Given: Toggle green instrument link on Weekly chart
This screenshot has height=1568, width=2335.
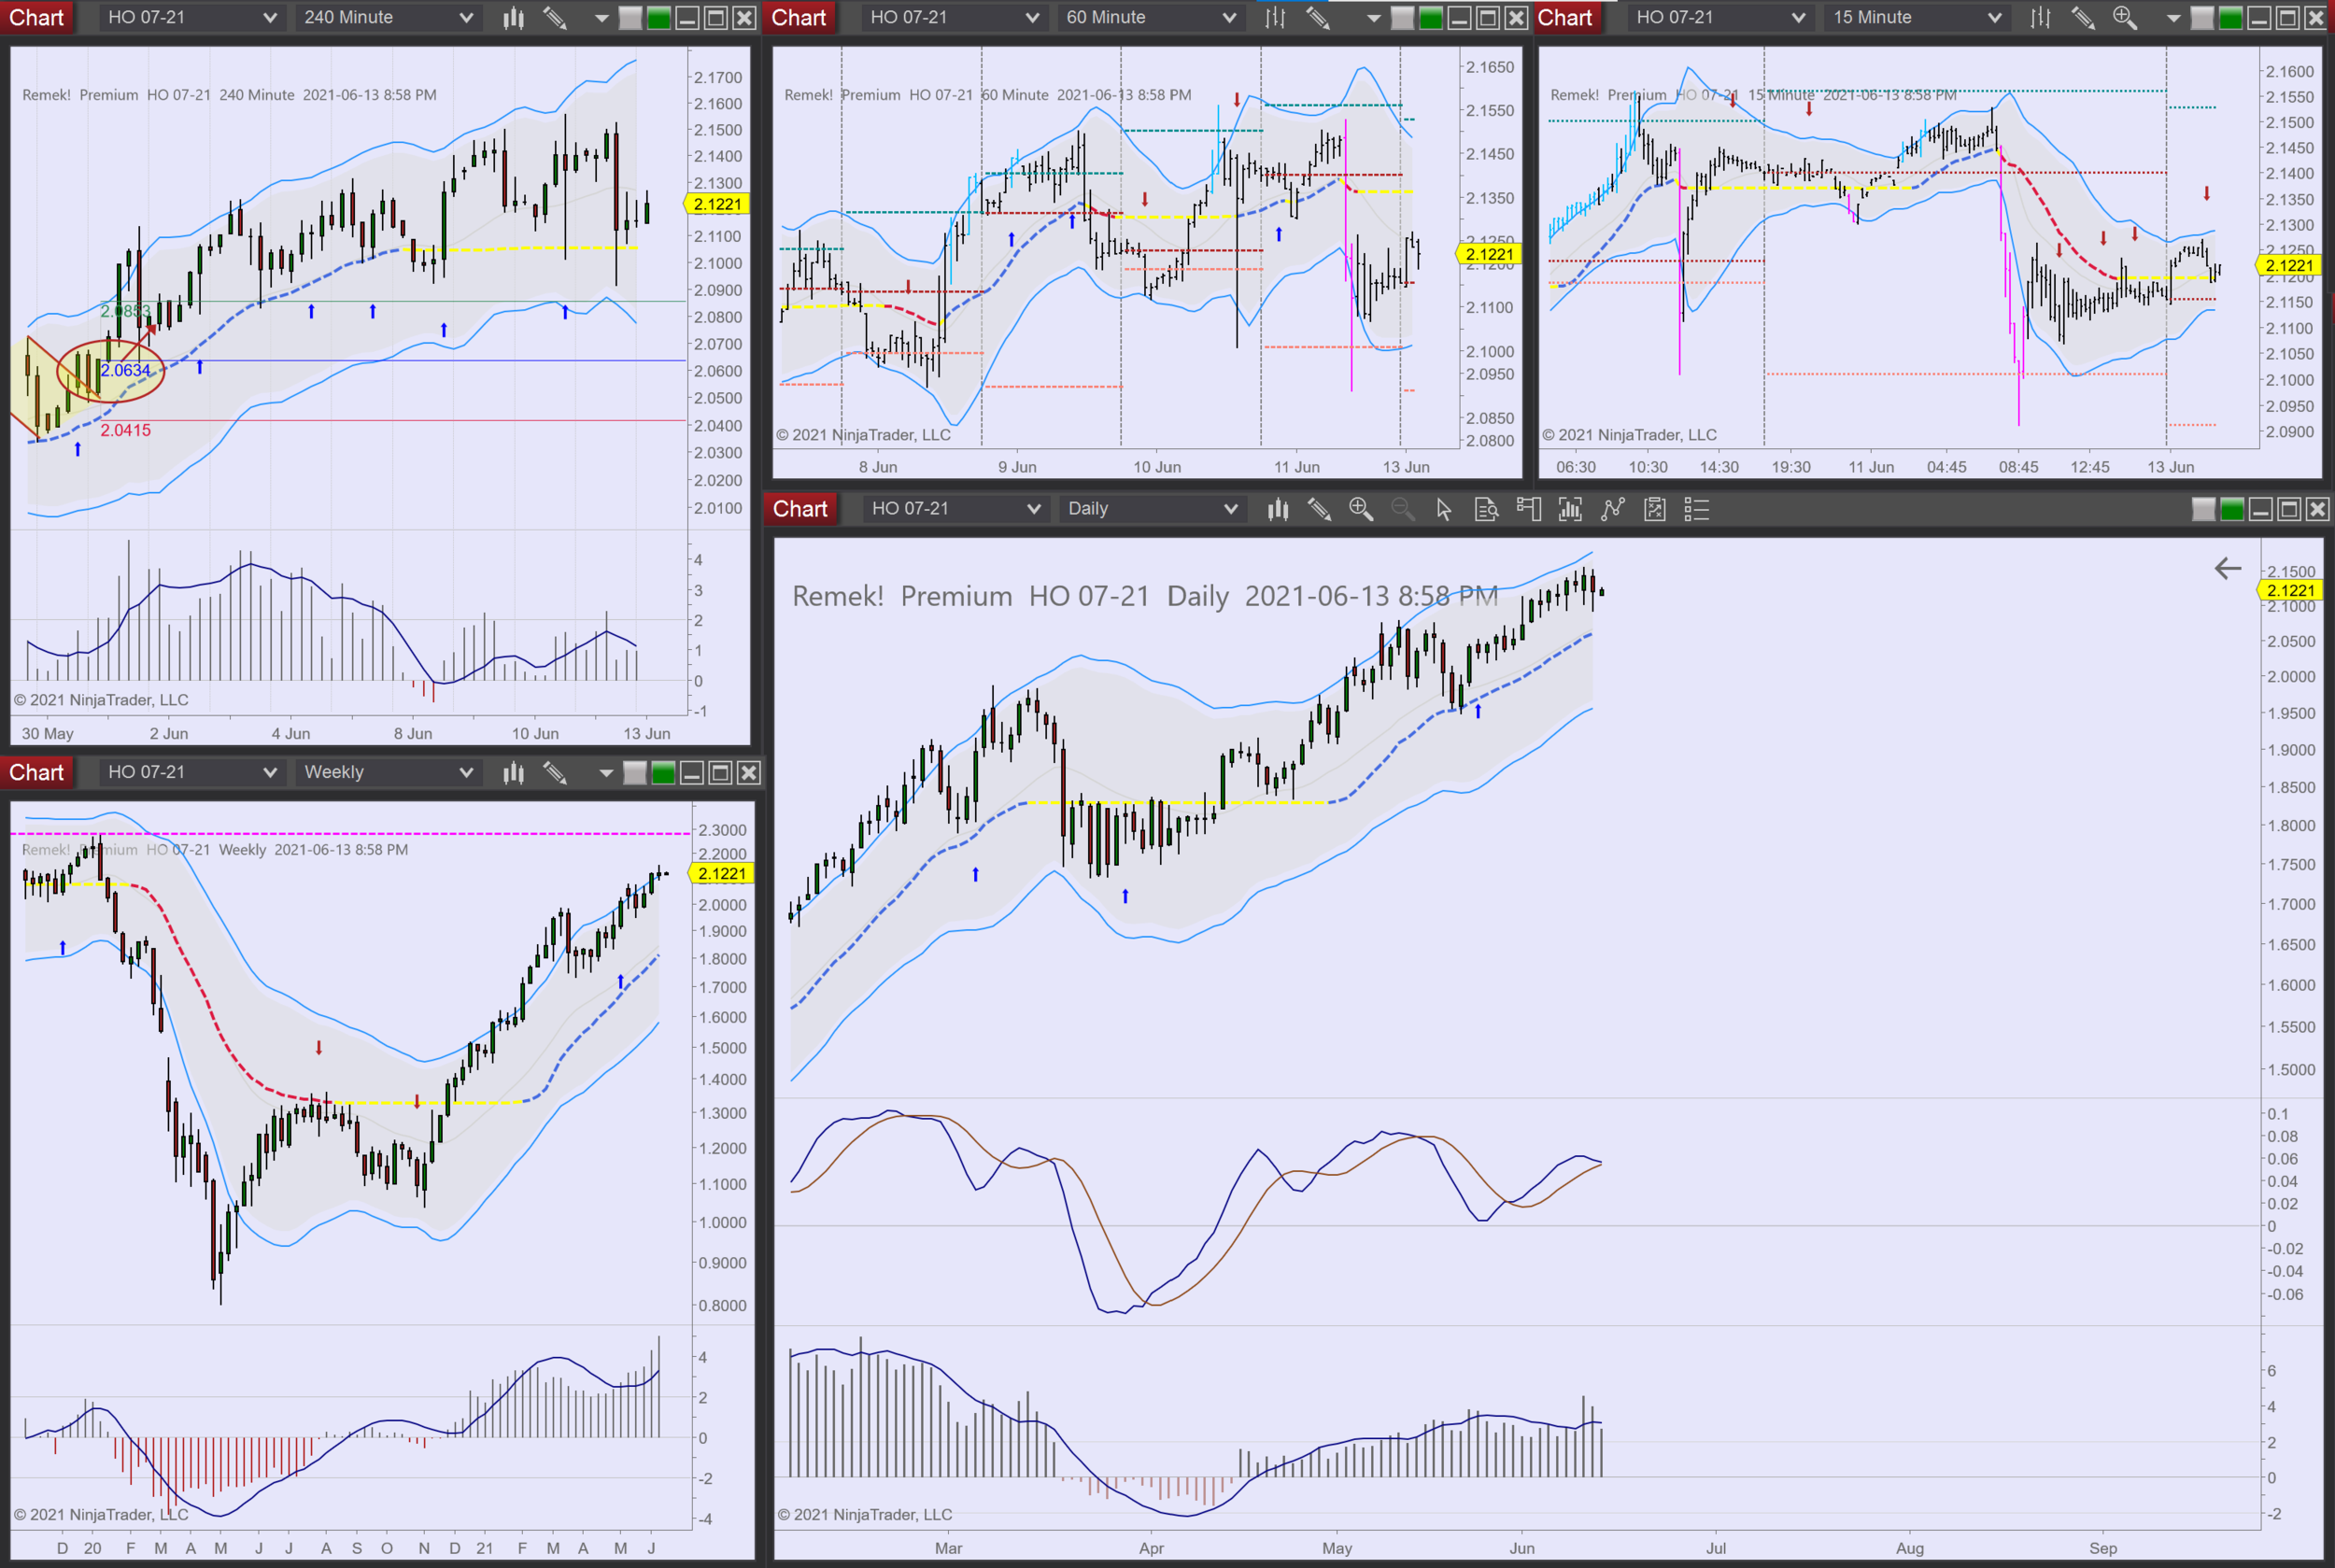Looking at the screenshot, I should pyautogui.click(x=663, y=772).
